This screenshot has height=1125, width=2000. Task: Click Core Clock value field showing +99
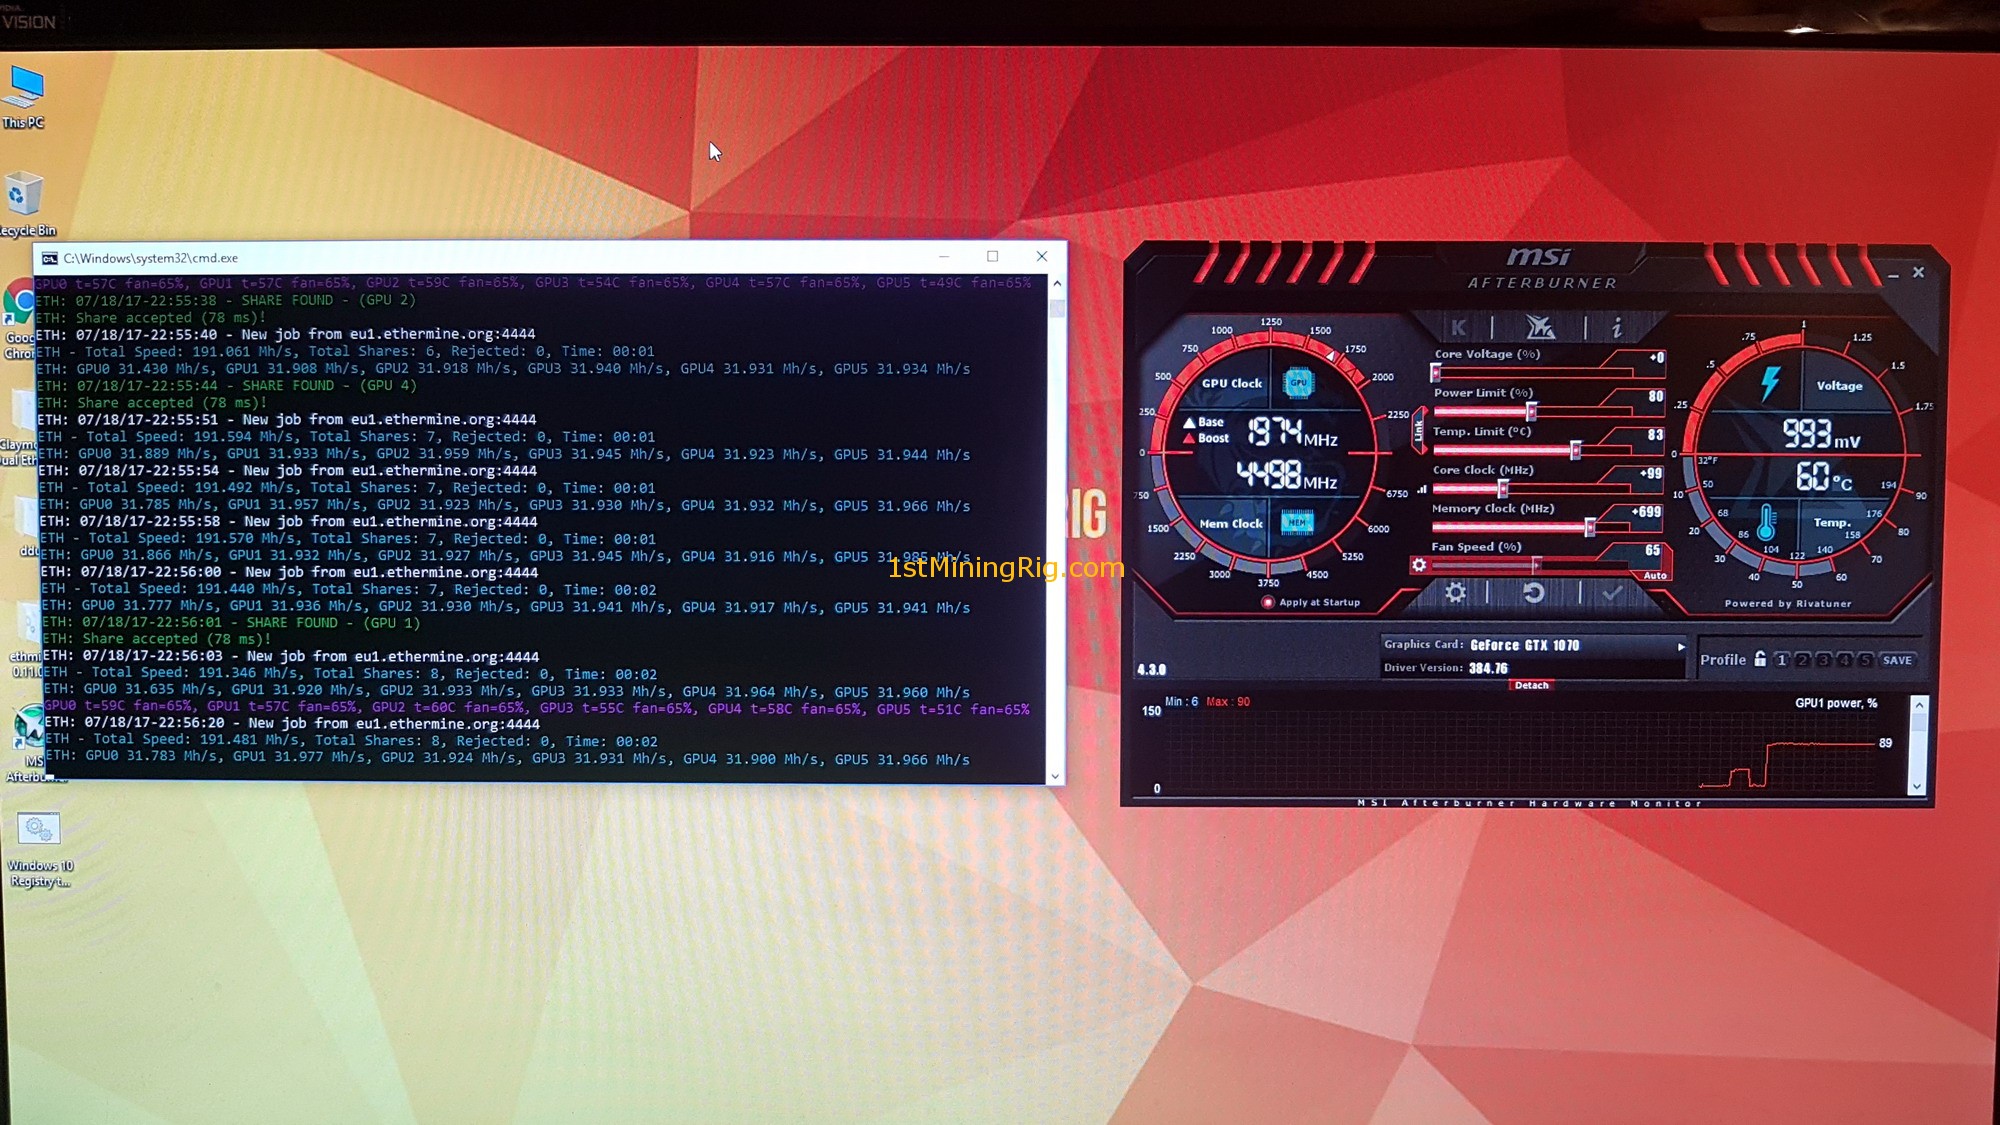(1651, 473)
